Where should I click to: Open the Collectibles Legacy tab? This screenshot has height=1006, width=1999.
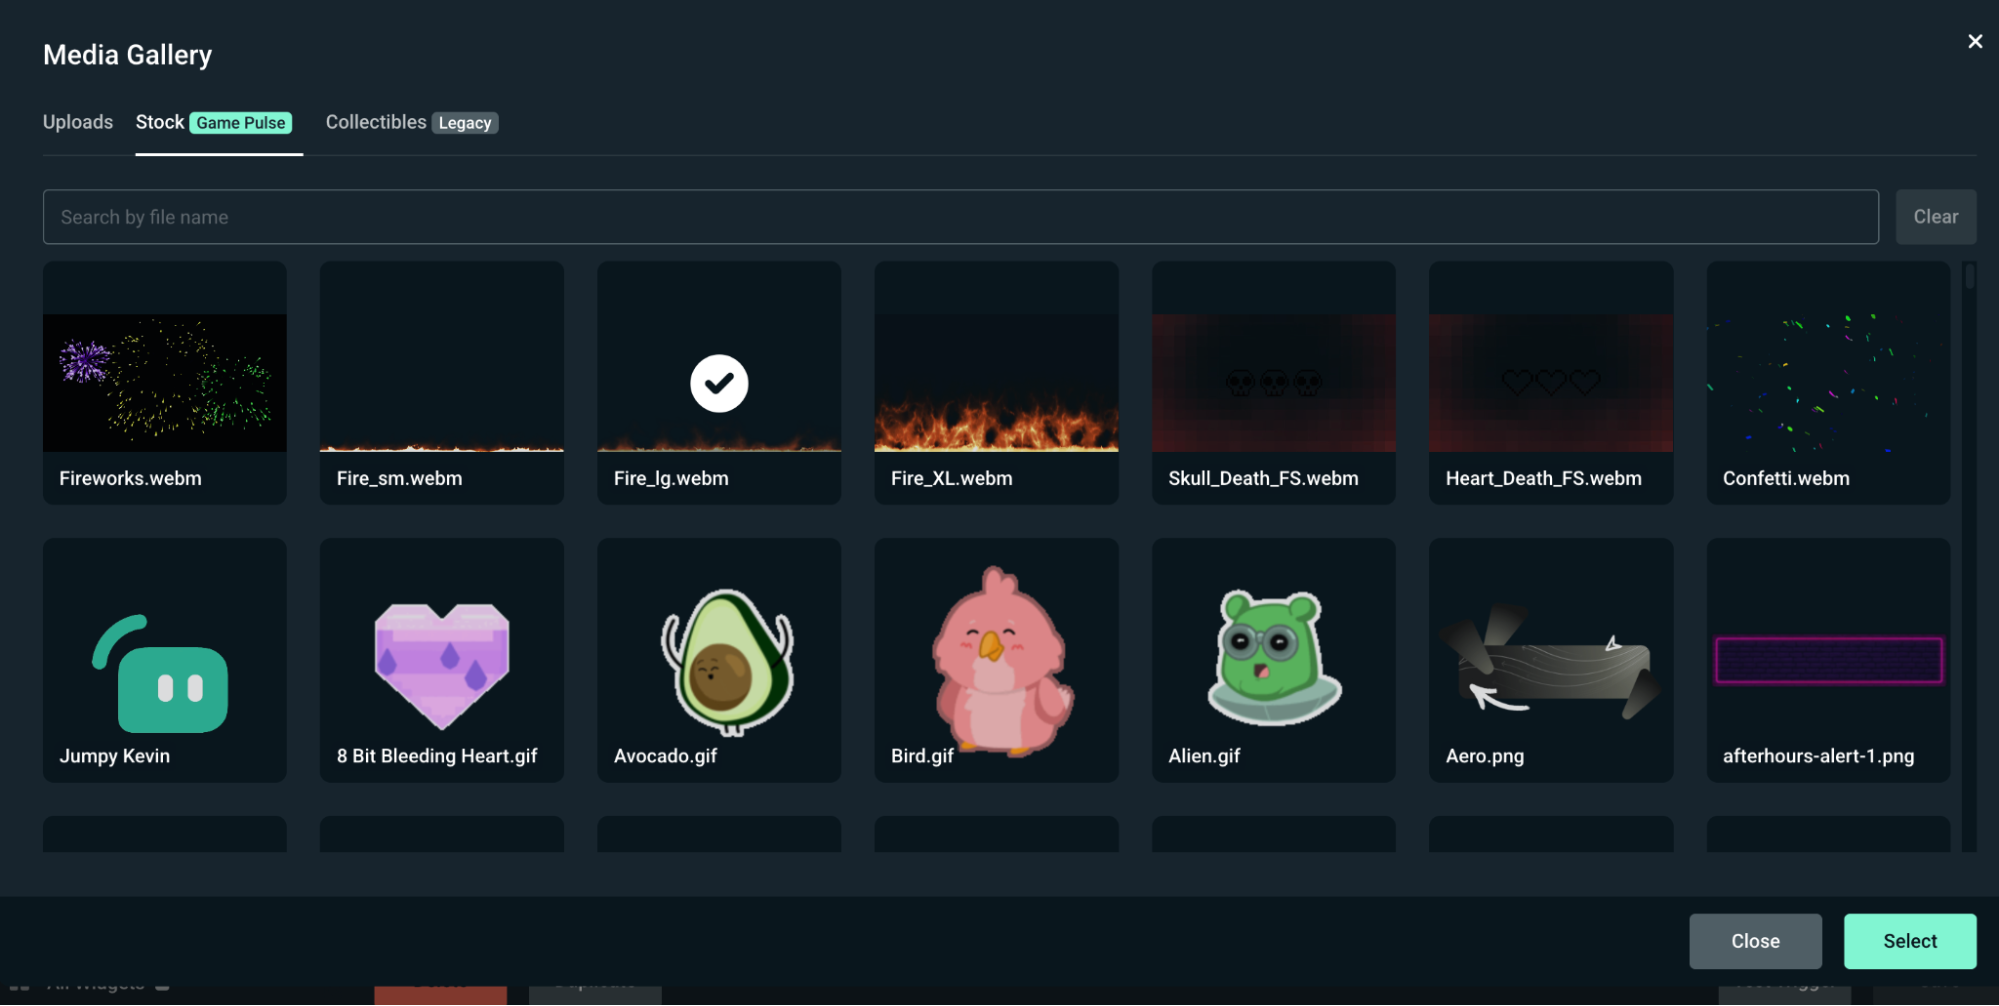pos(410,121)
